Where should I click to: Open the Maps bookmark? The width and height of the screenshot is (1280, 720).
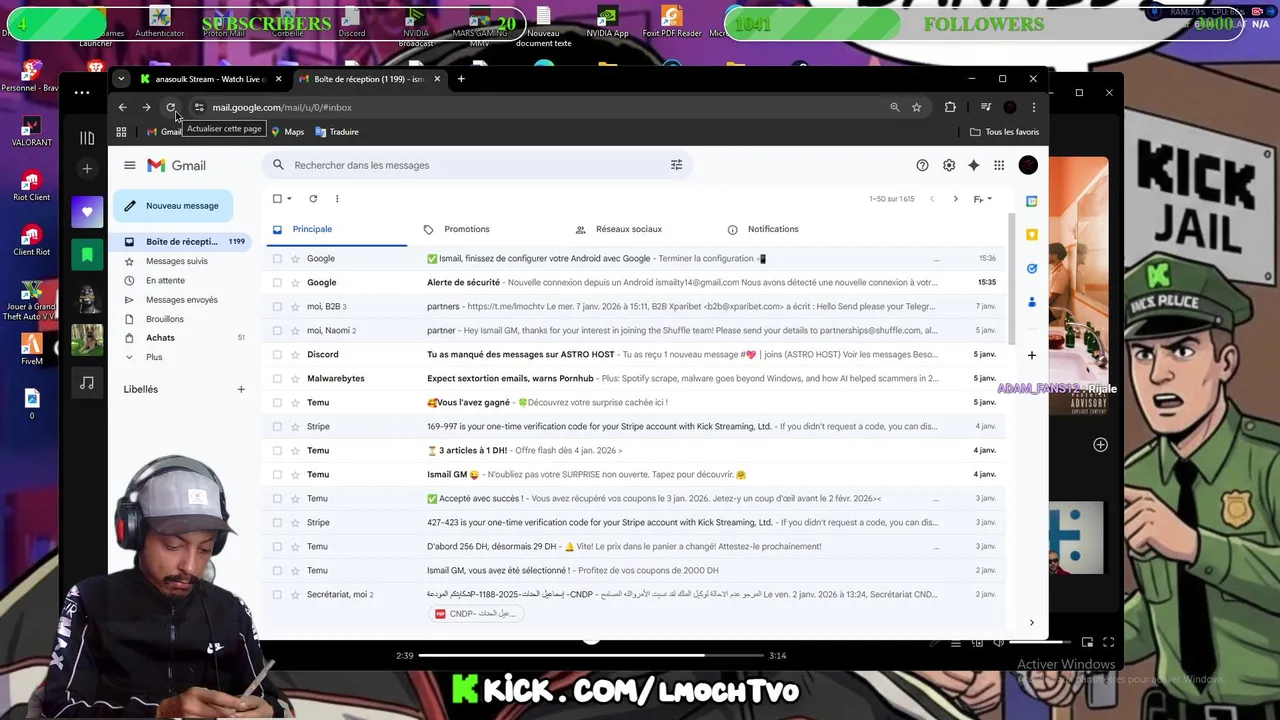point(287,132)
